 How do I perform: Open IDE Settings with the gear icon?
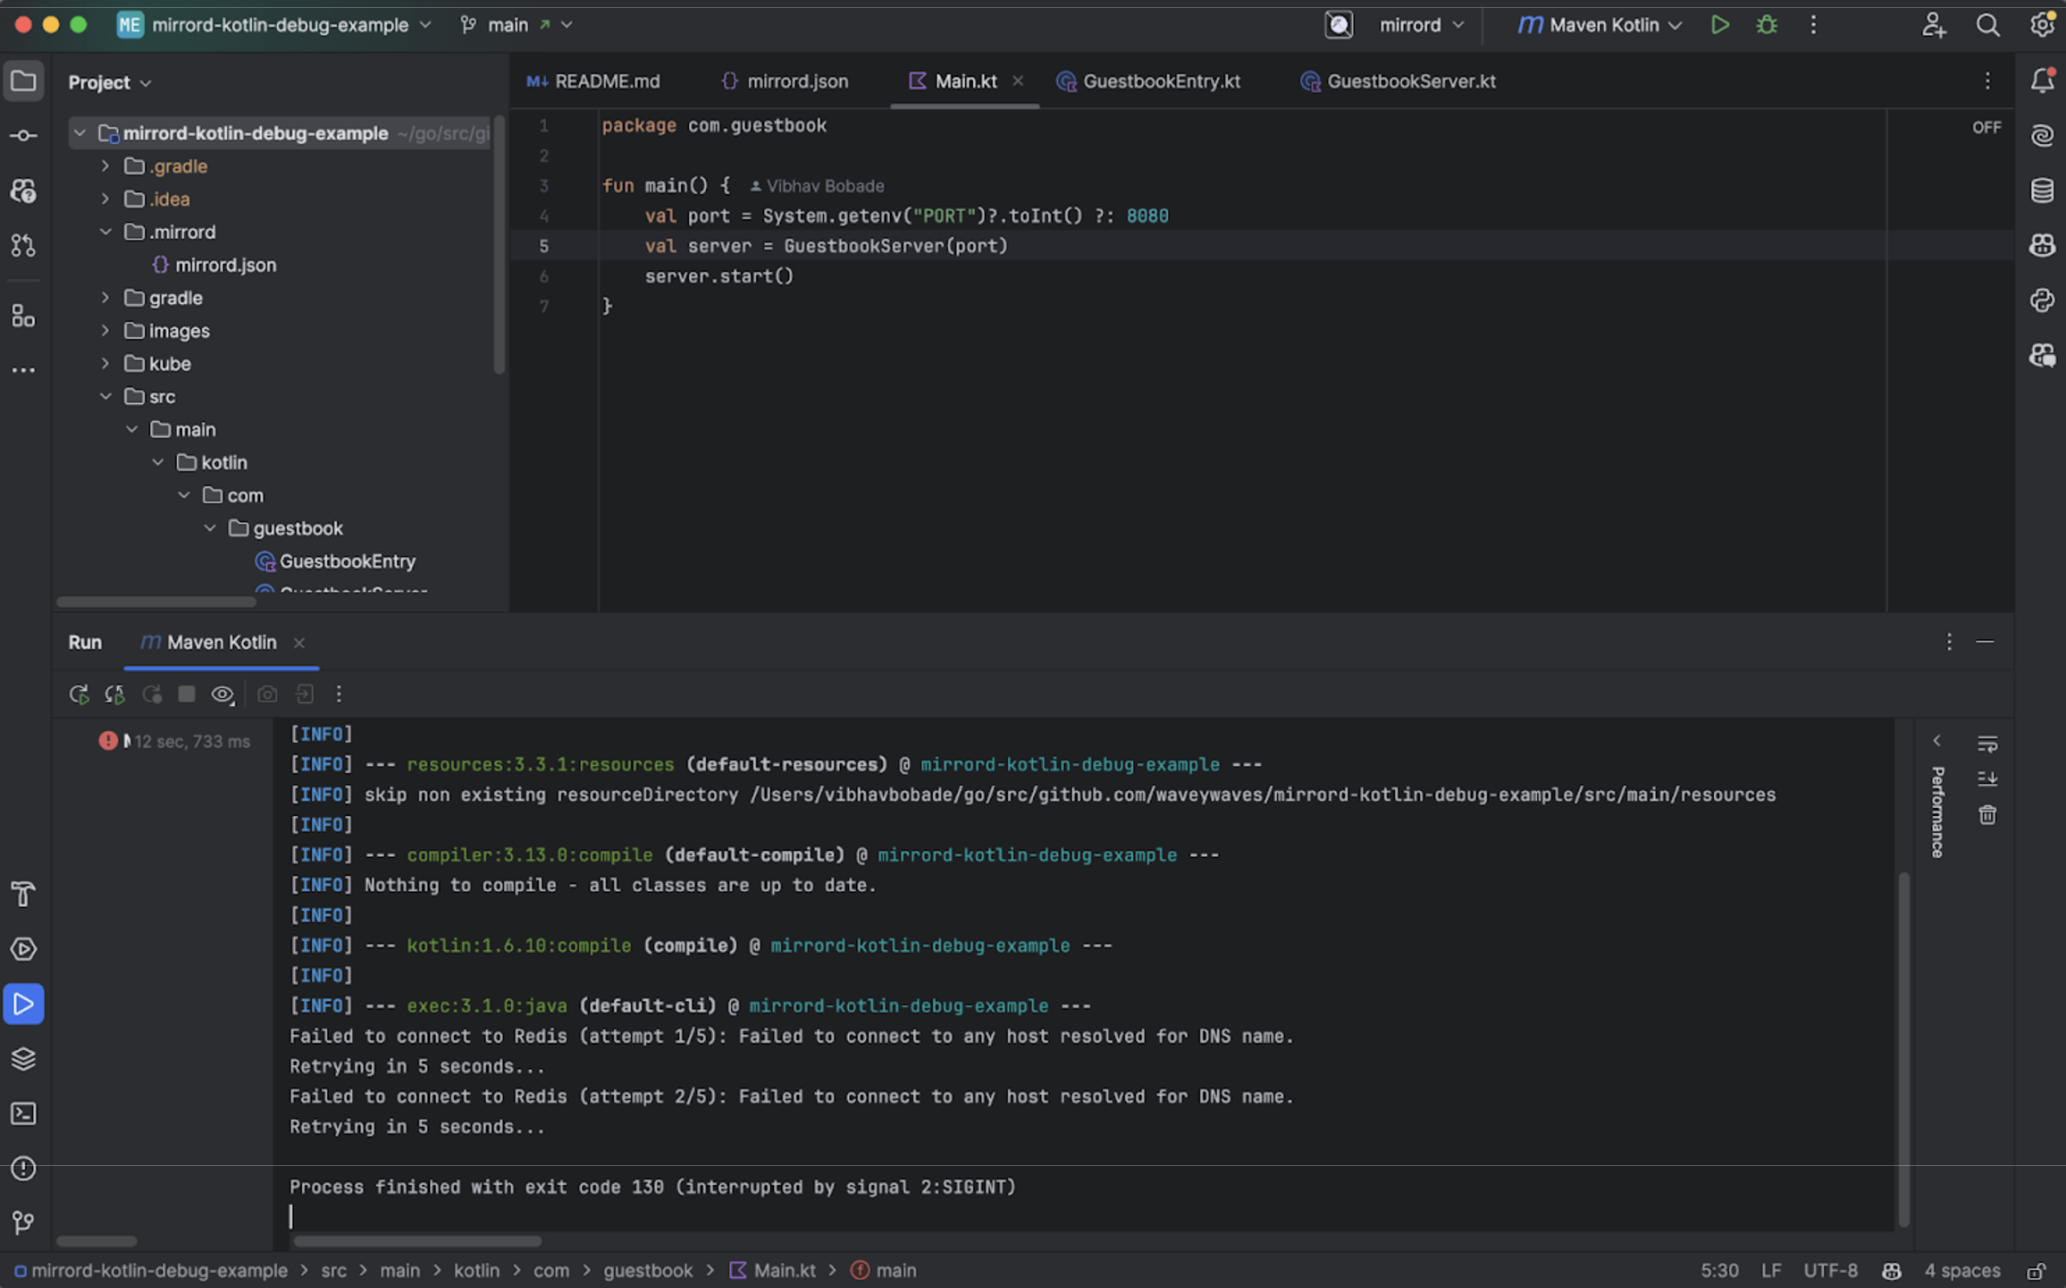point(2042,24)
